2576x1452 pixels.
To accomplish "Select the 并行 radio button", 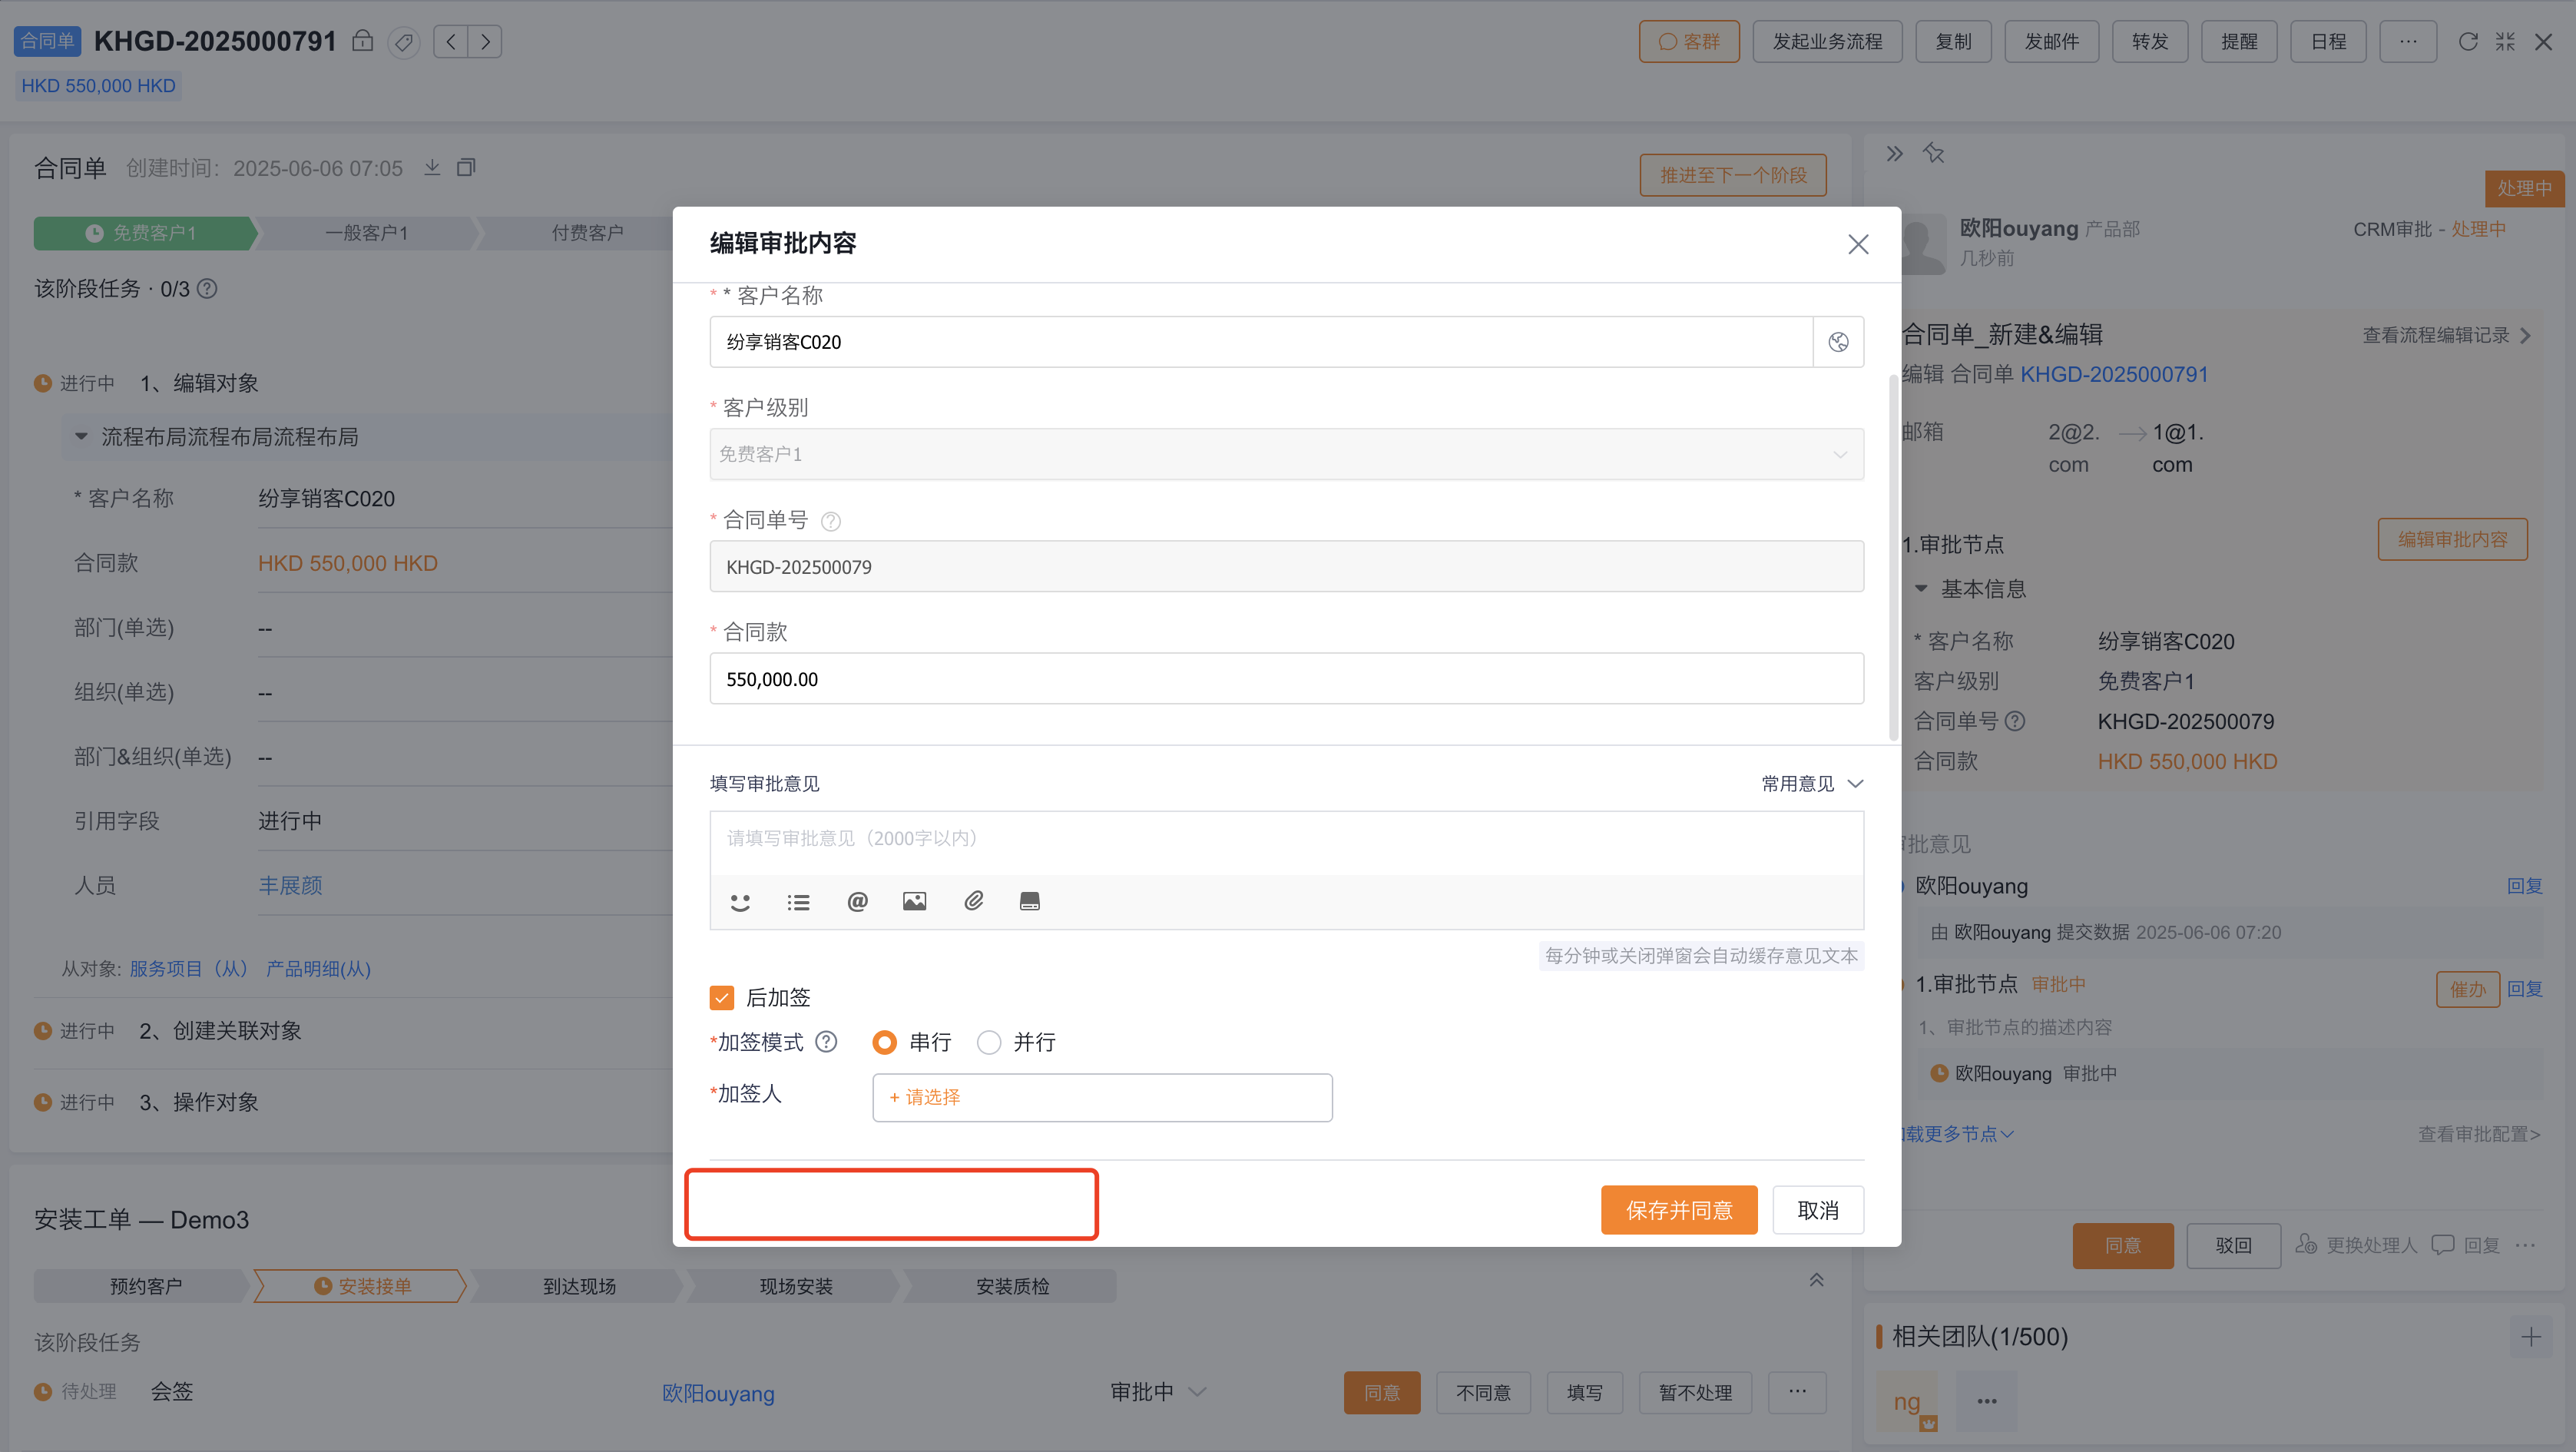I will click(988, 1042).
